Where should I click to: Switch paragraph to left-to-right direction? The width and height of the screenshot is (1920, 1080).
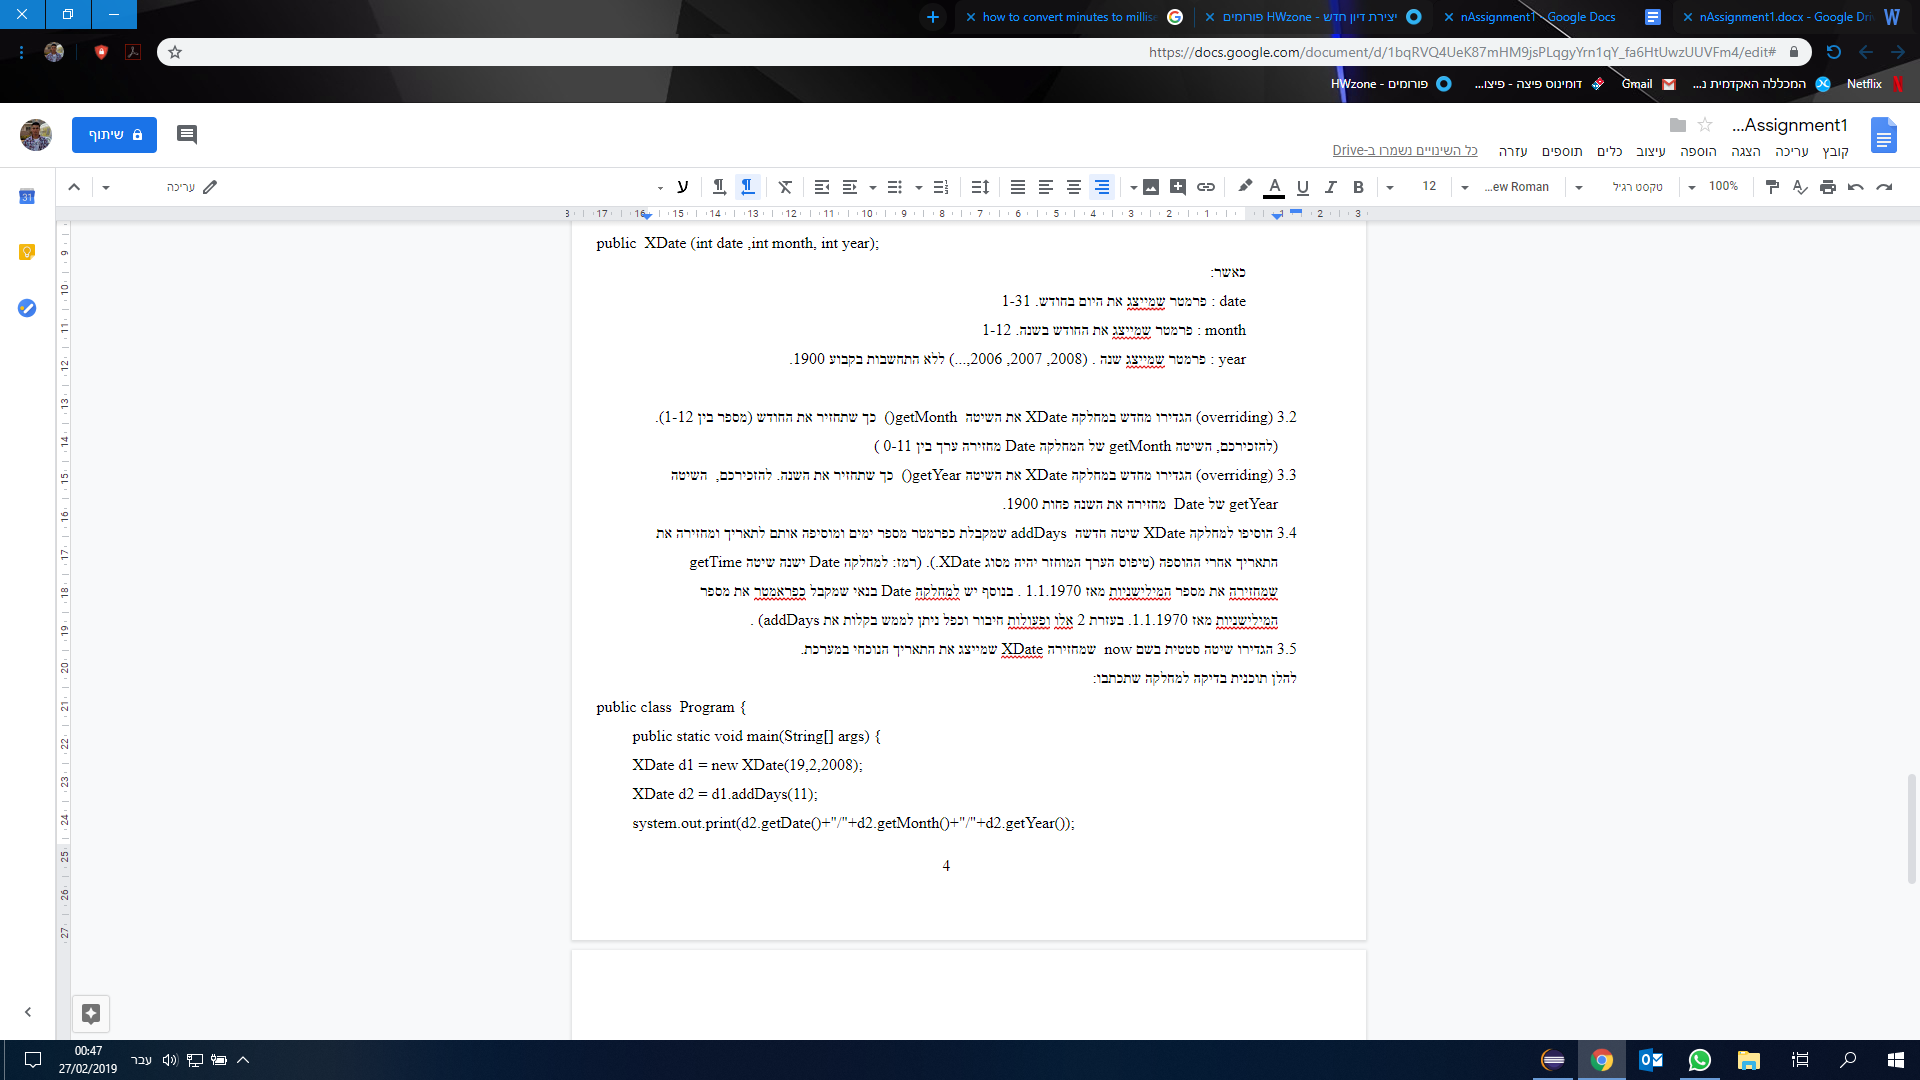click(x=719, y=187)
